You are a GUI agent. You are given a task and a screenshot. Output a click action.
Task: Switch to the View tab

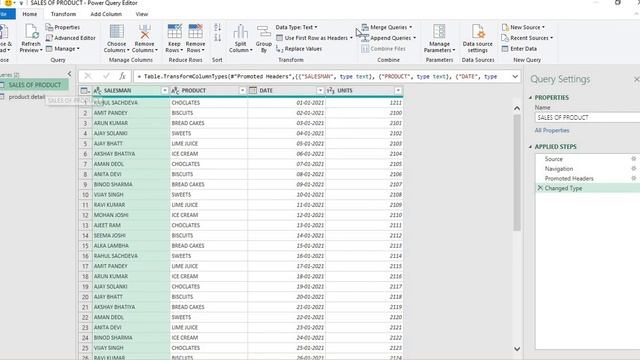(142, 14)
